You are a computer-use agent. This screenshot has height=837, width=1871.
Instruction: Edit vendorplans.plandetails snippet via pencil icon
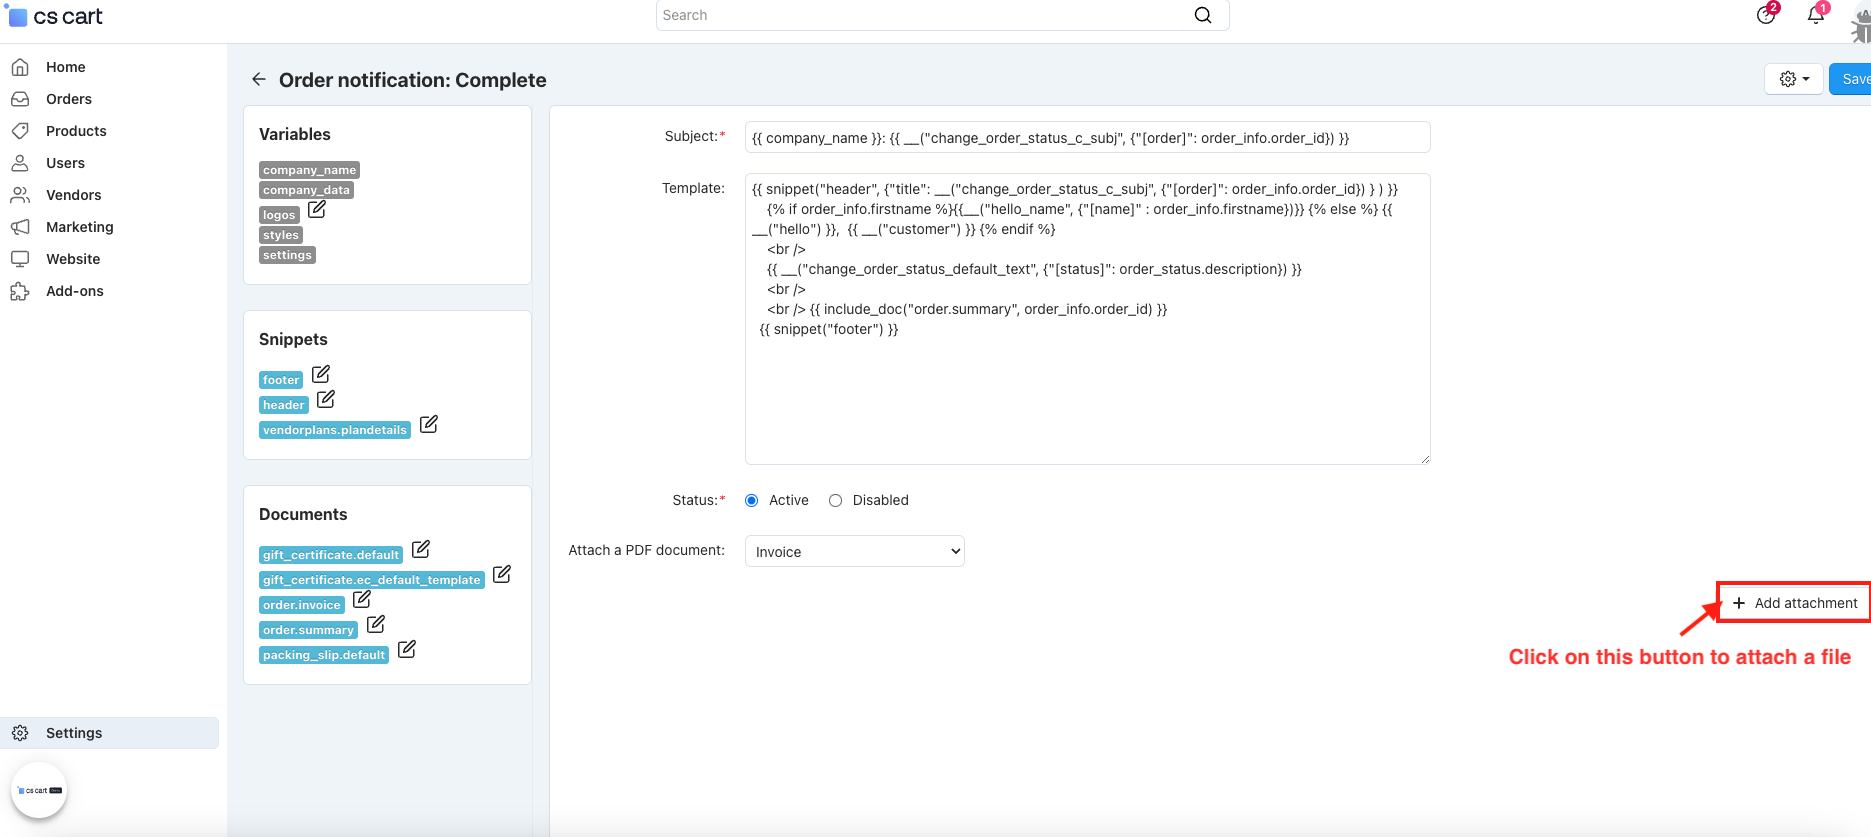[429, 424]
